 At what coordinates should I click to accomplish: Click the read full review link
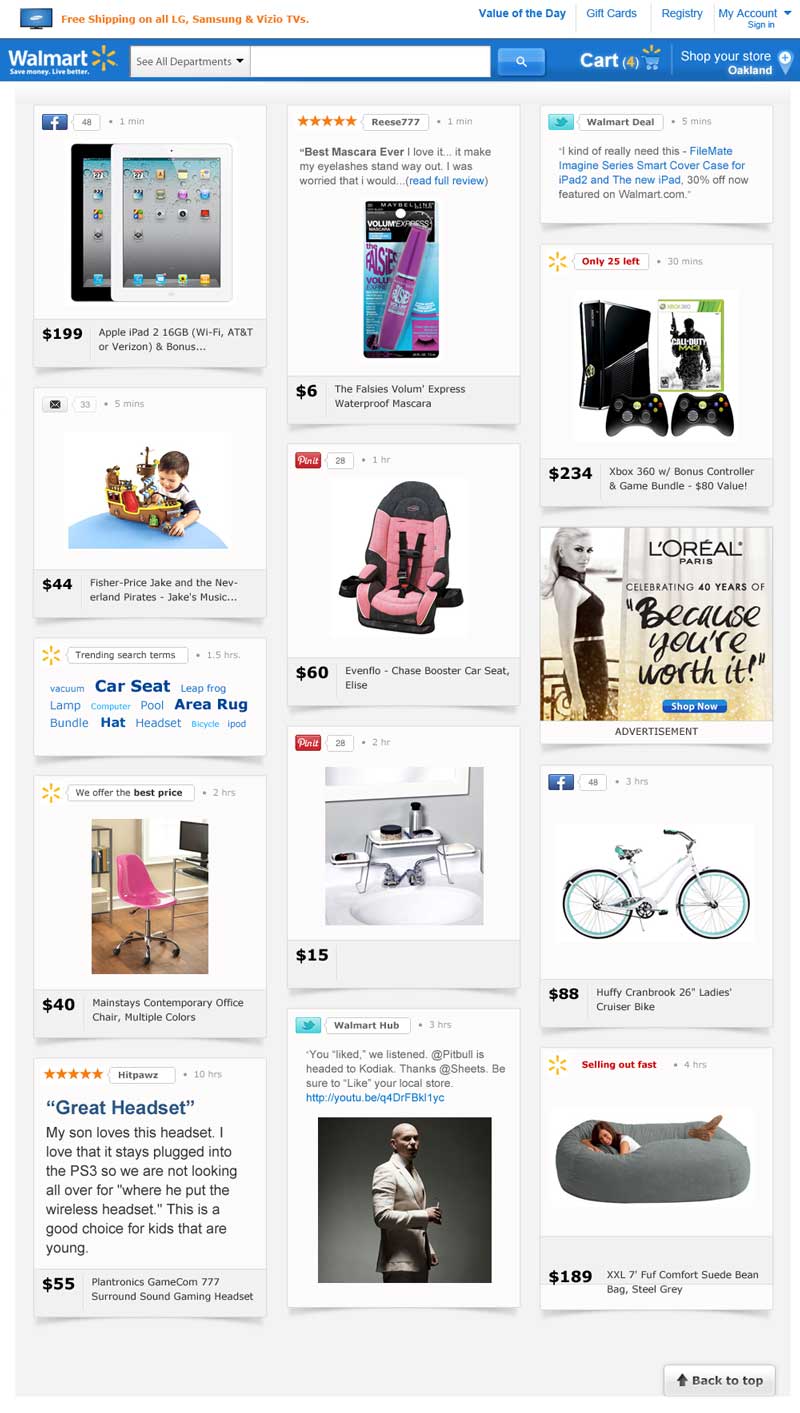tap(447, 181)
